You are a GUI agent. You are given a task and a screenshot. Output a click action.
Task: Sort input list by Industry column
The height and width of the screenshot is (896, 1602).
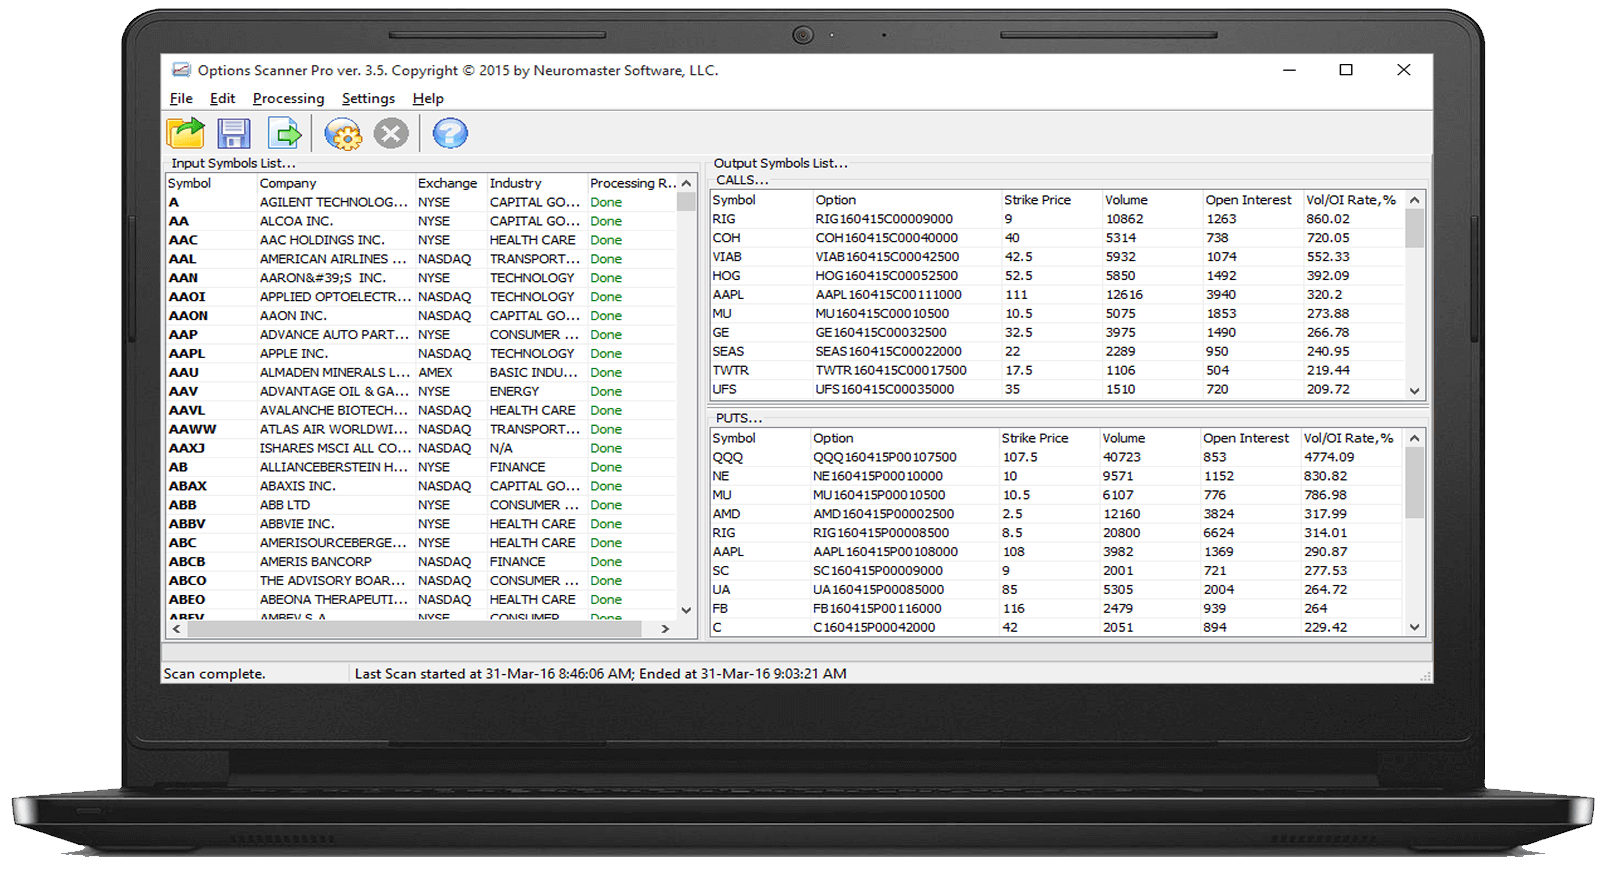[x=537, y=183]
